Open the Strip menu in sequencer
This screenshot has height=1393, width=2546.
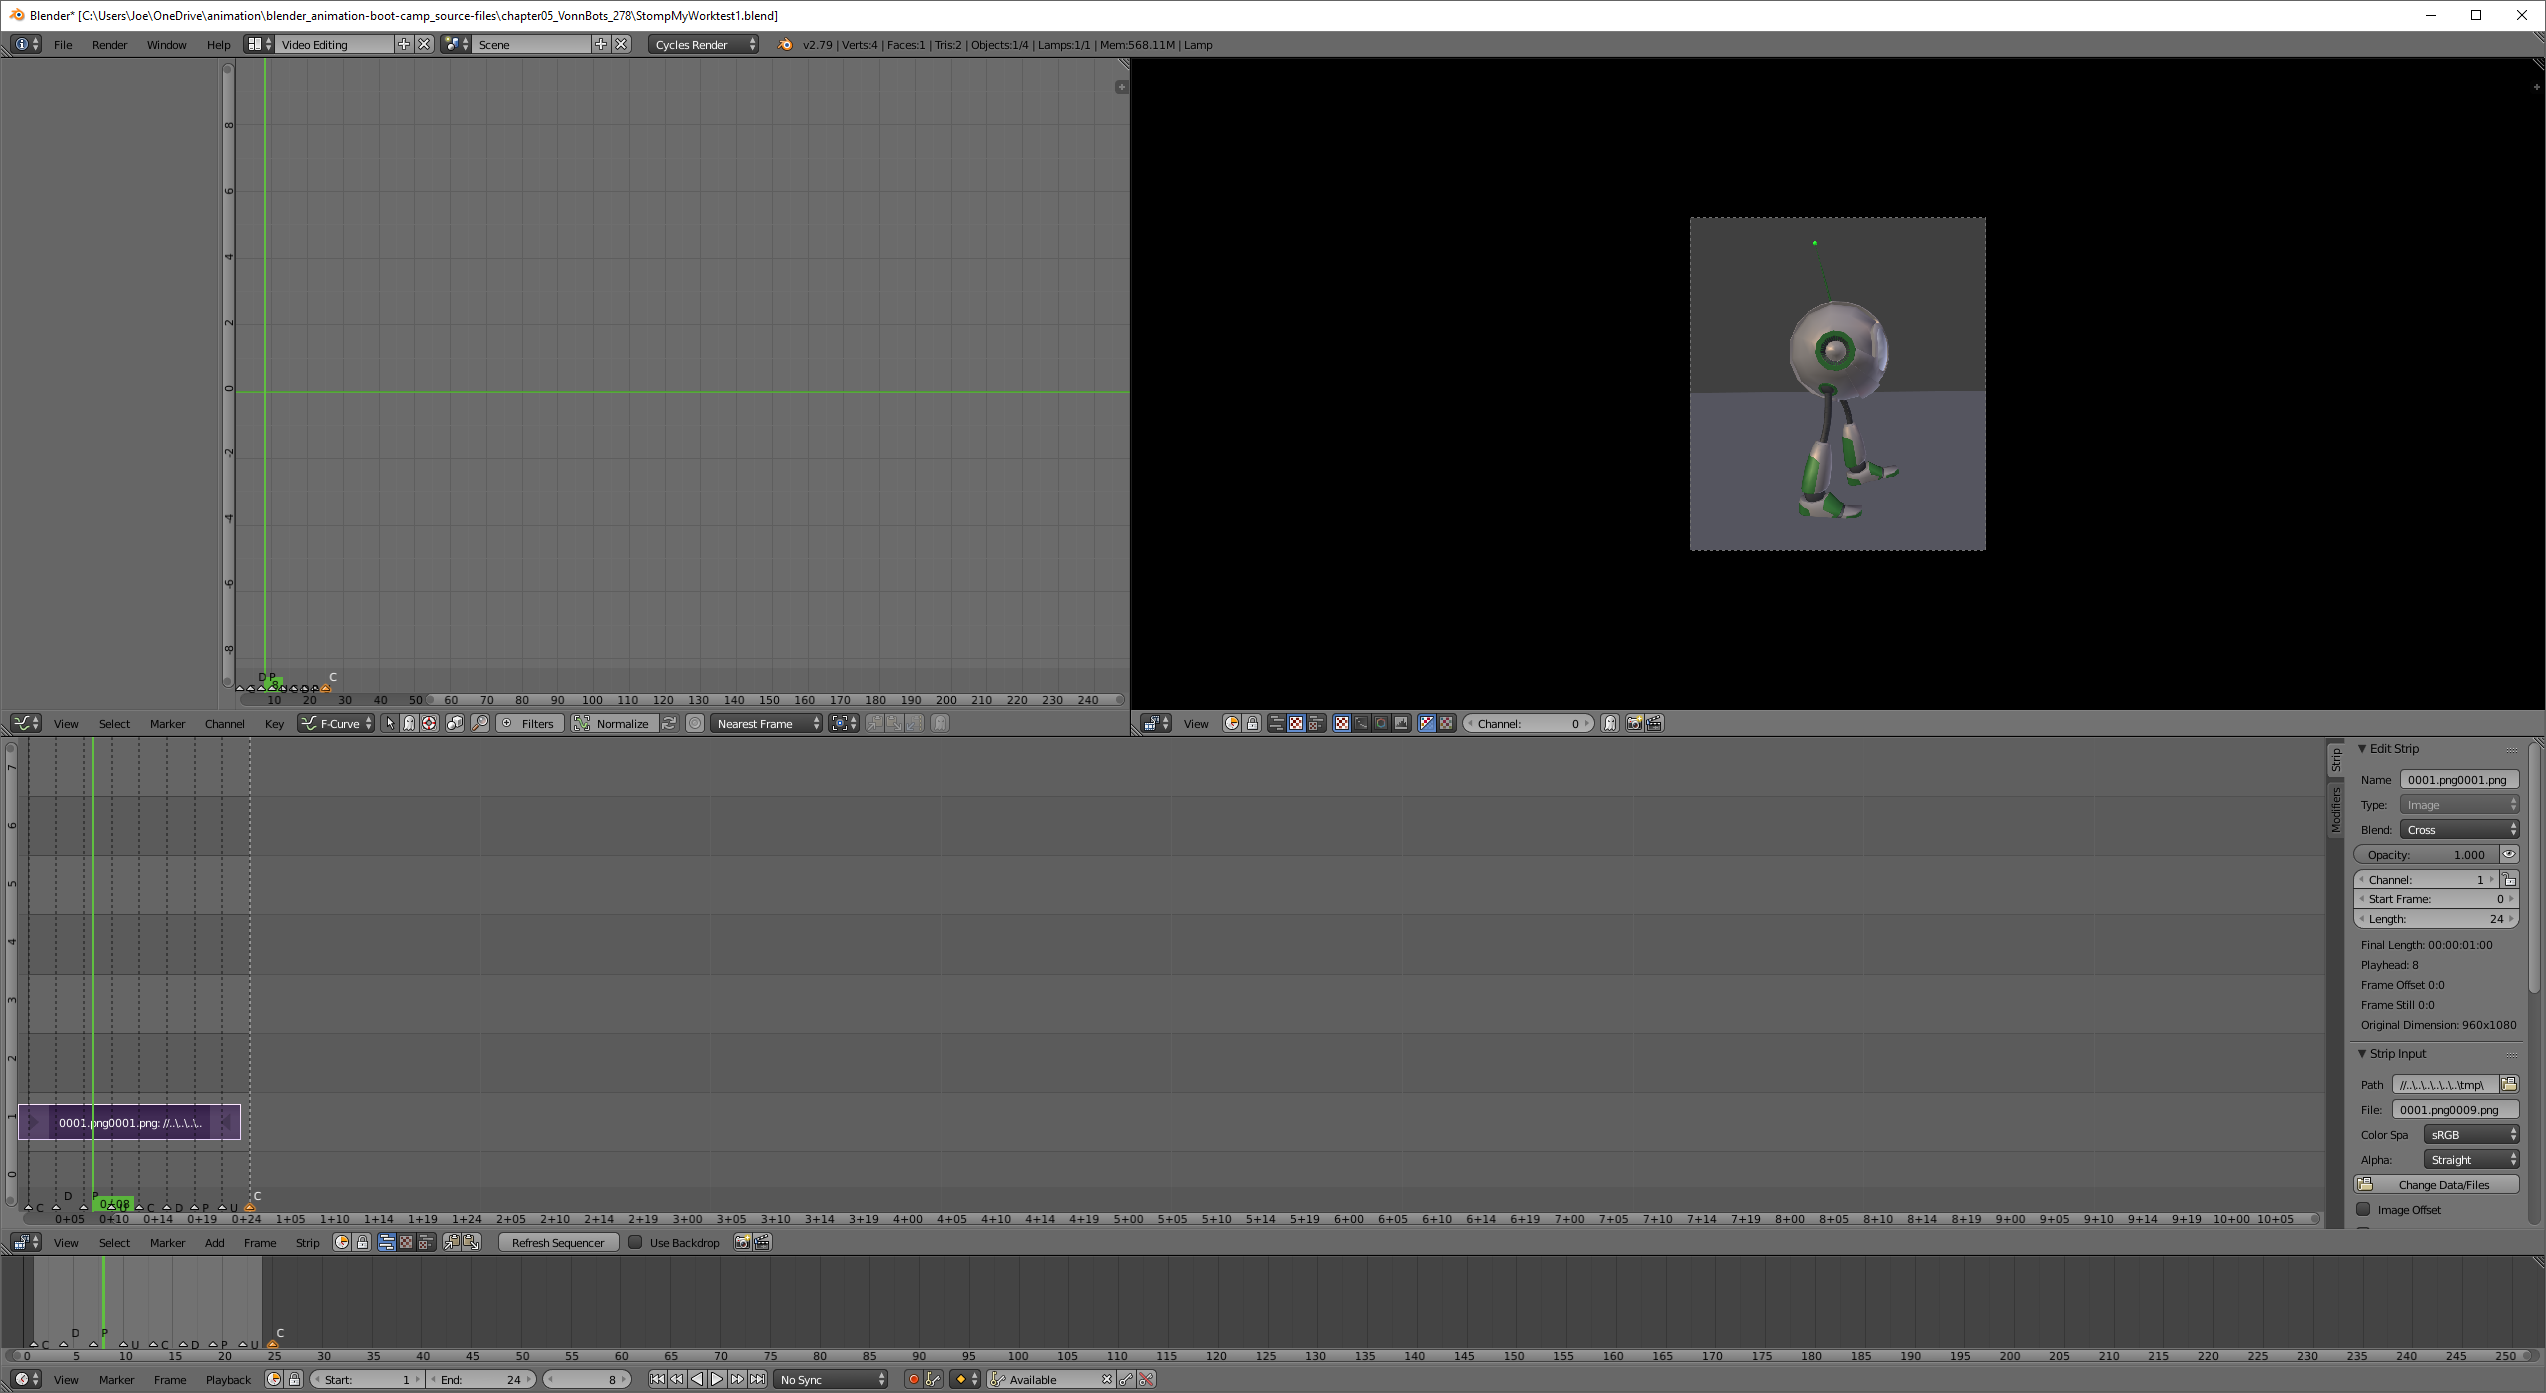(307, 1242)
